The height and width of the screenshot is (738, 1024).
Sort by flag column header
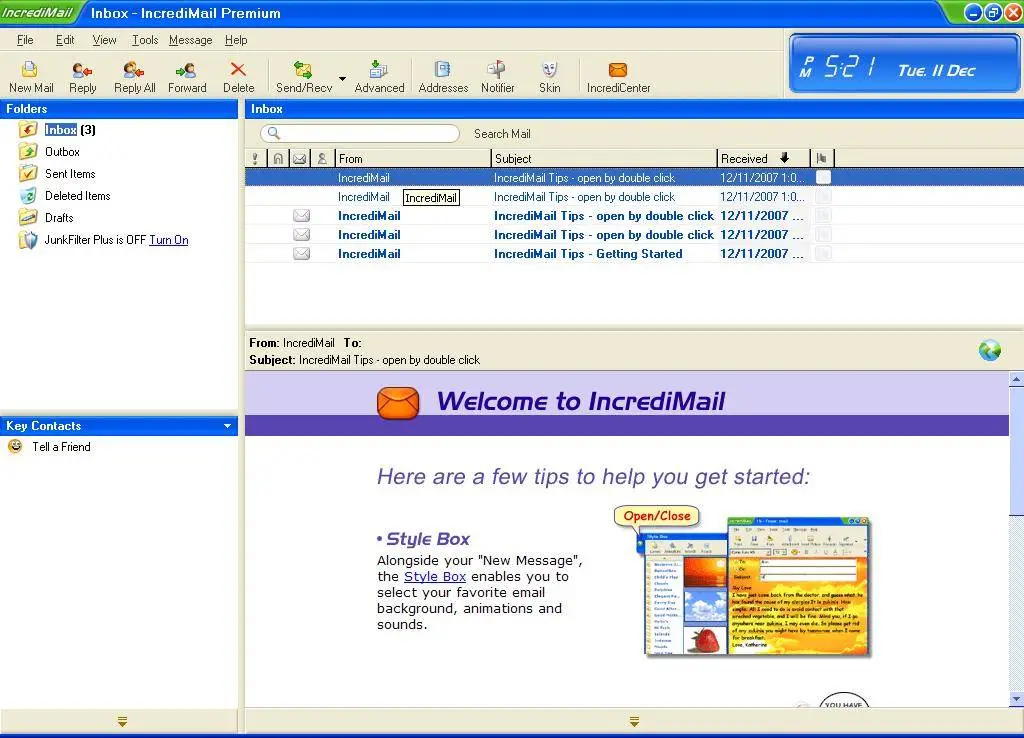tap(822, 158)
